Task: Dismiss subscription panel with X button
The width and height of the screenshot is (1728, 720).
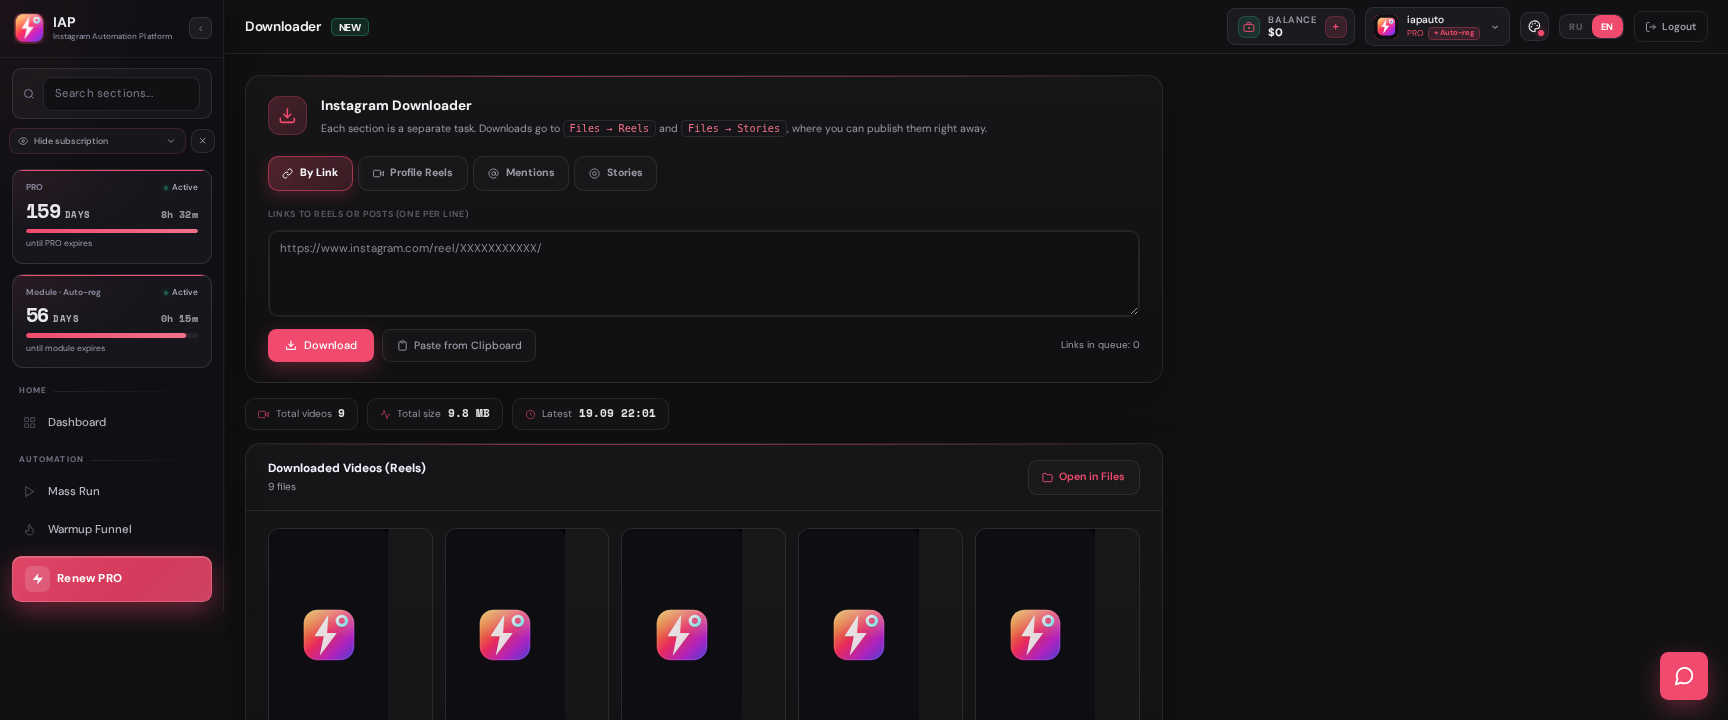Action: (x=202, y=141)
